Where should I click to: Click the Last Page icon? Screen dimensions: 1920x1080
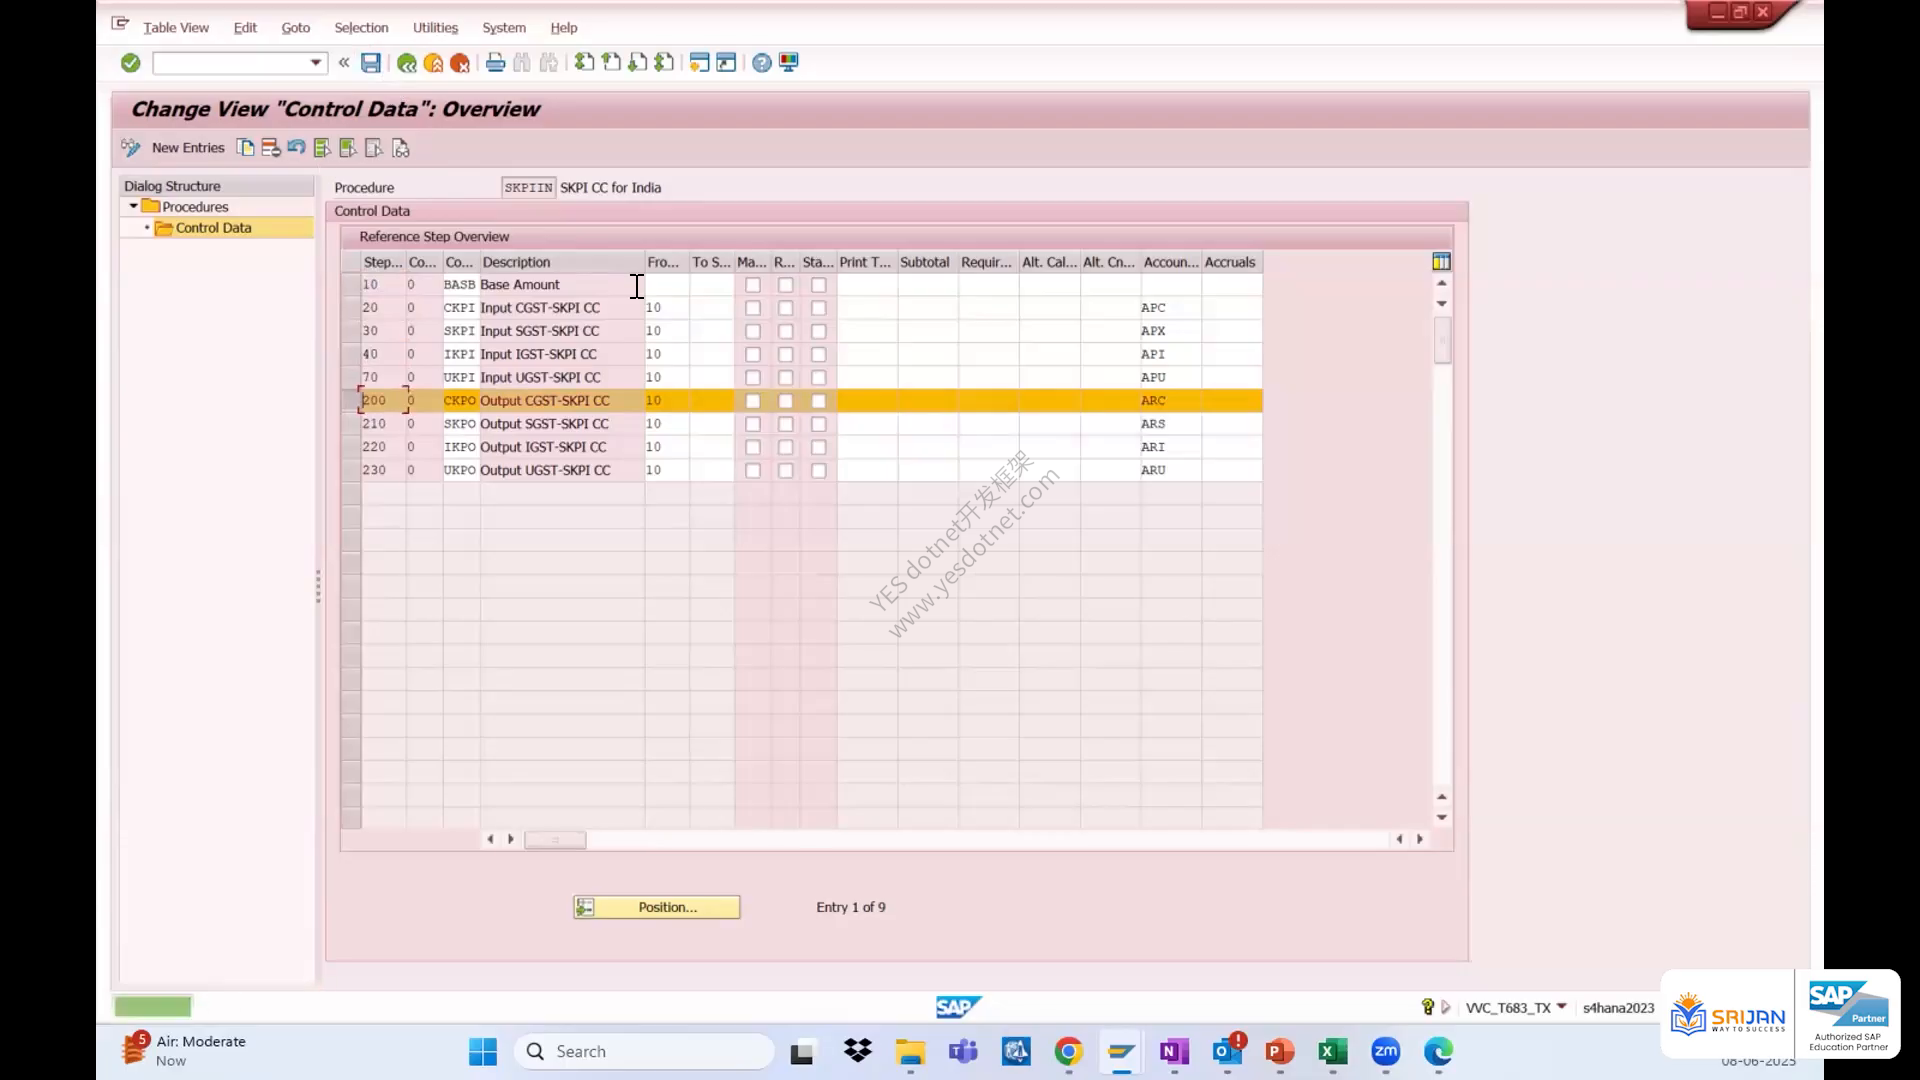pos(664,63)
